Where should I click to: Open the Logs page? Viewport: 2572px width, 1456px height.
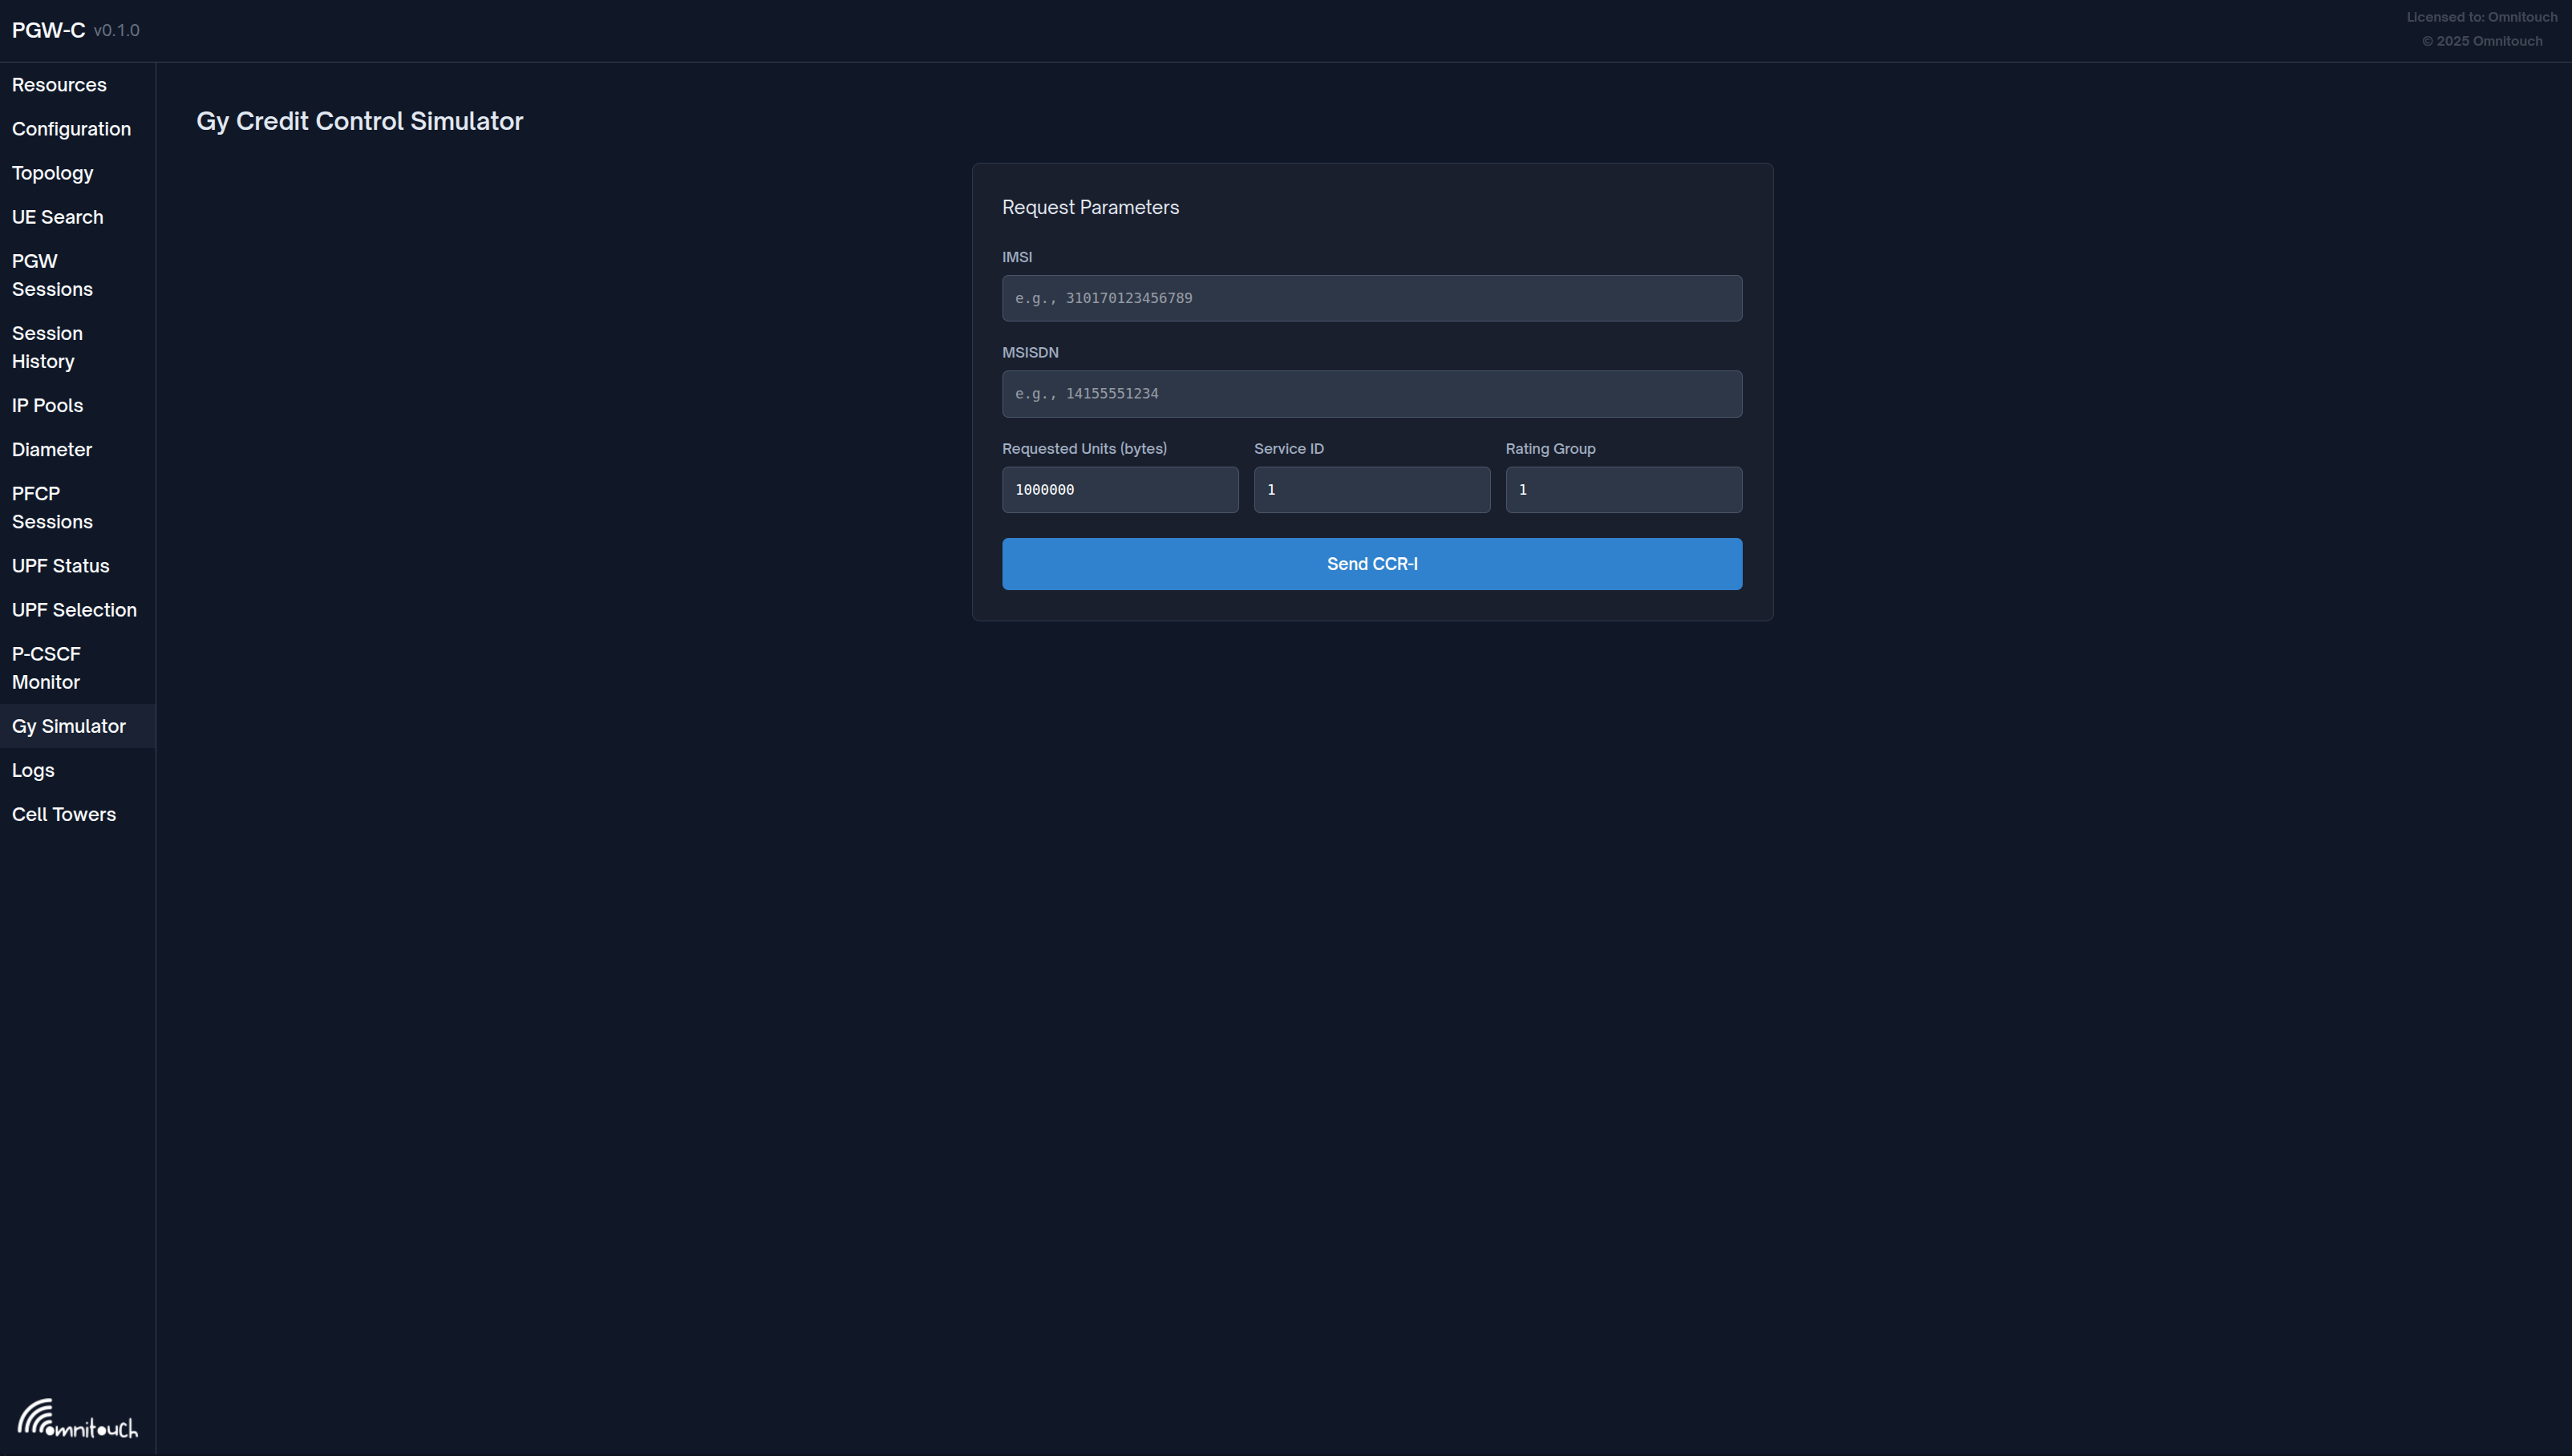coord(33,770)
